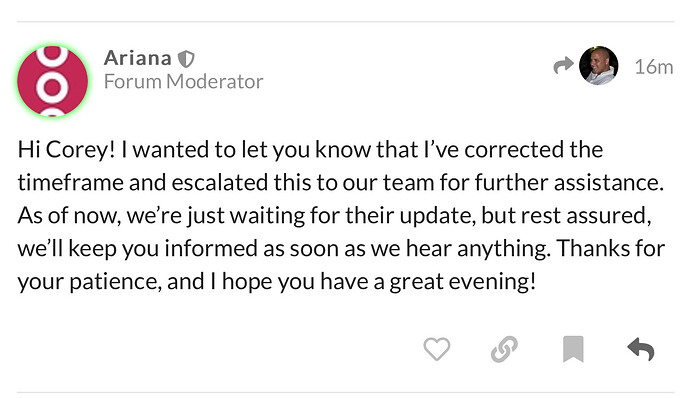The width and height of the screenshot is (690, 398).
Task: Click 'keep you informed' phrase
Action: tap(163, 249)
